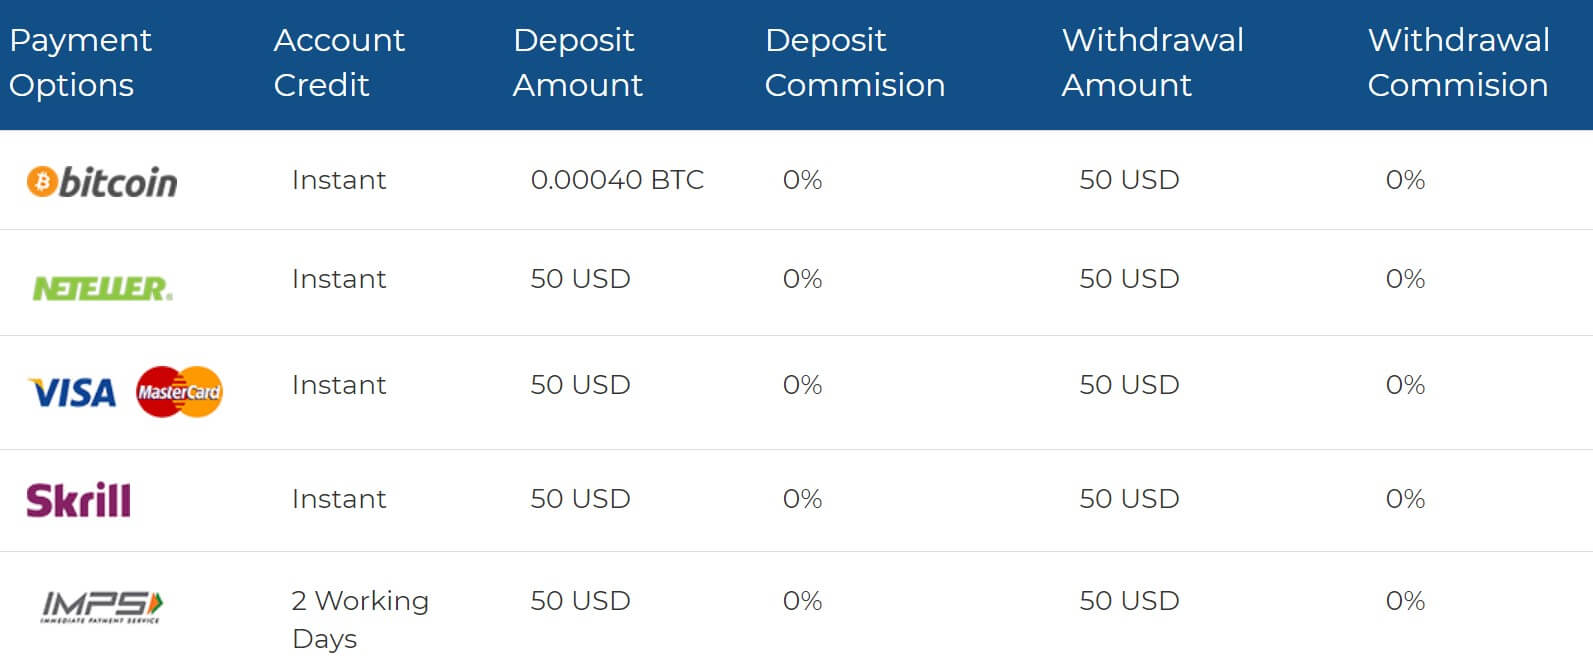Click the Withdrawal Commision header
1593x670 pixels.
tap(1458, 62)
